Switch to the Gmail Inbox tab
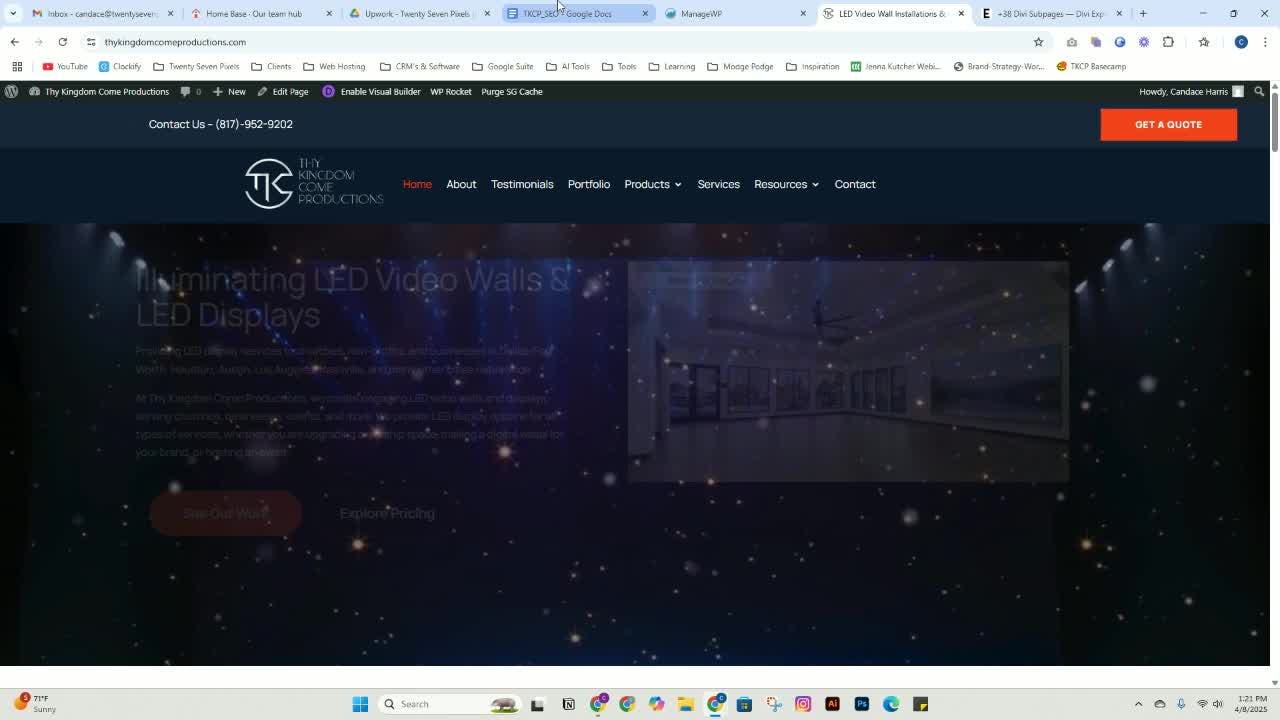This screenshot has height=720, width=1280. (103, 14)
